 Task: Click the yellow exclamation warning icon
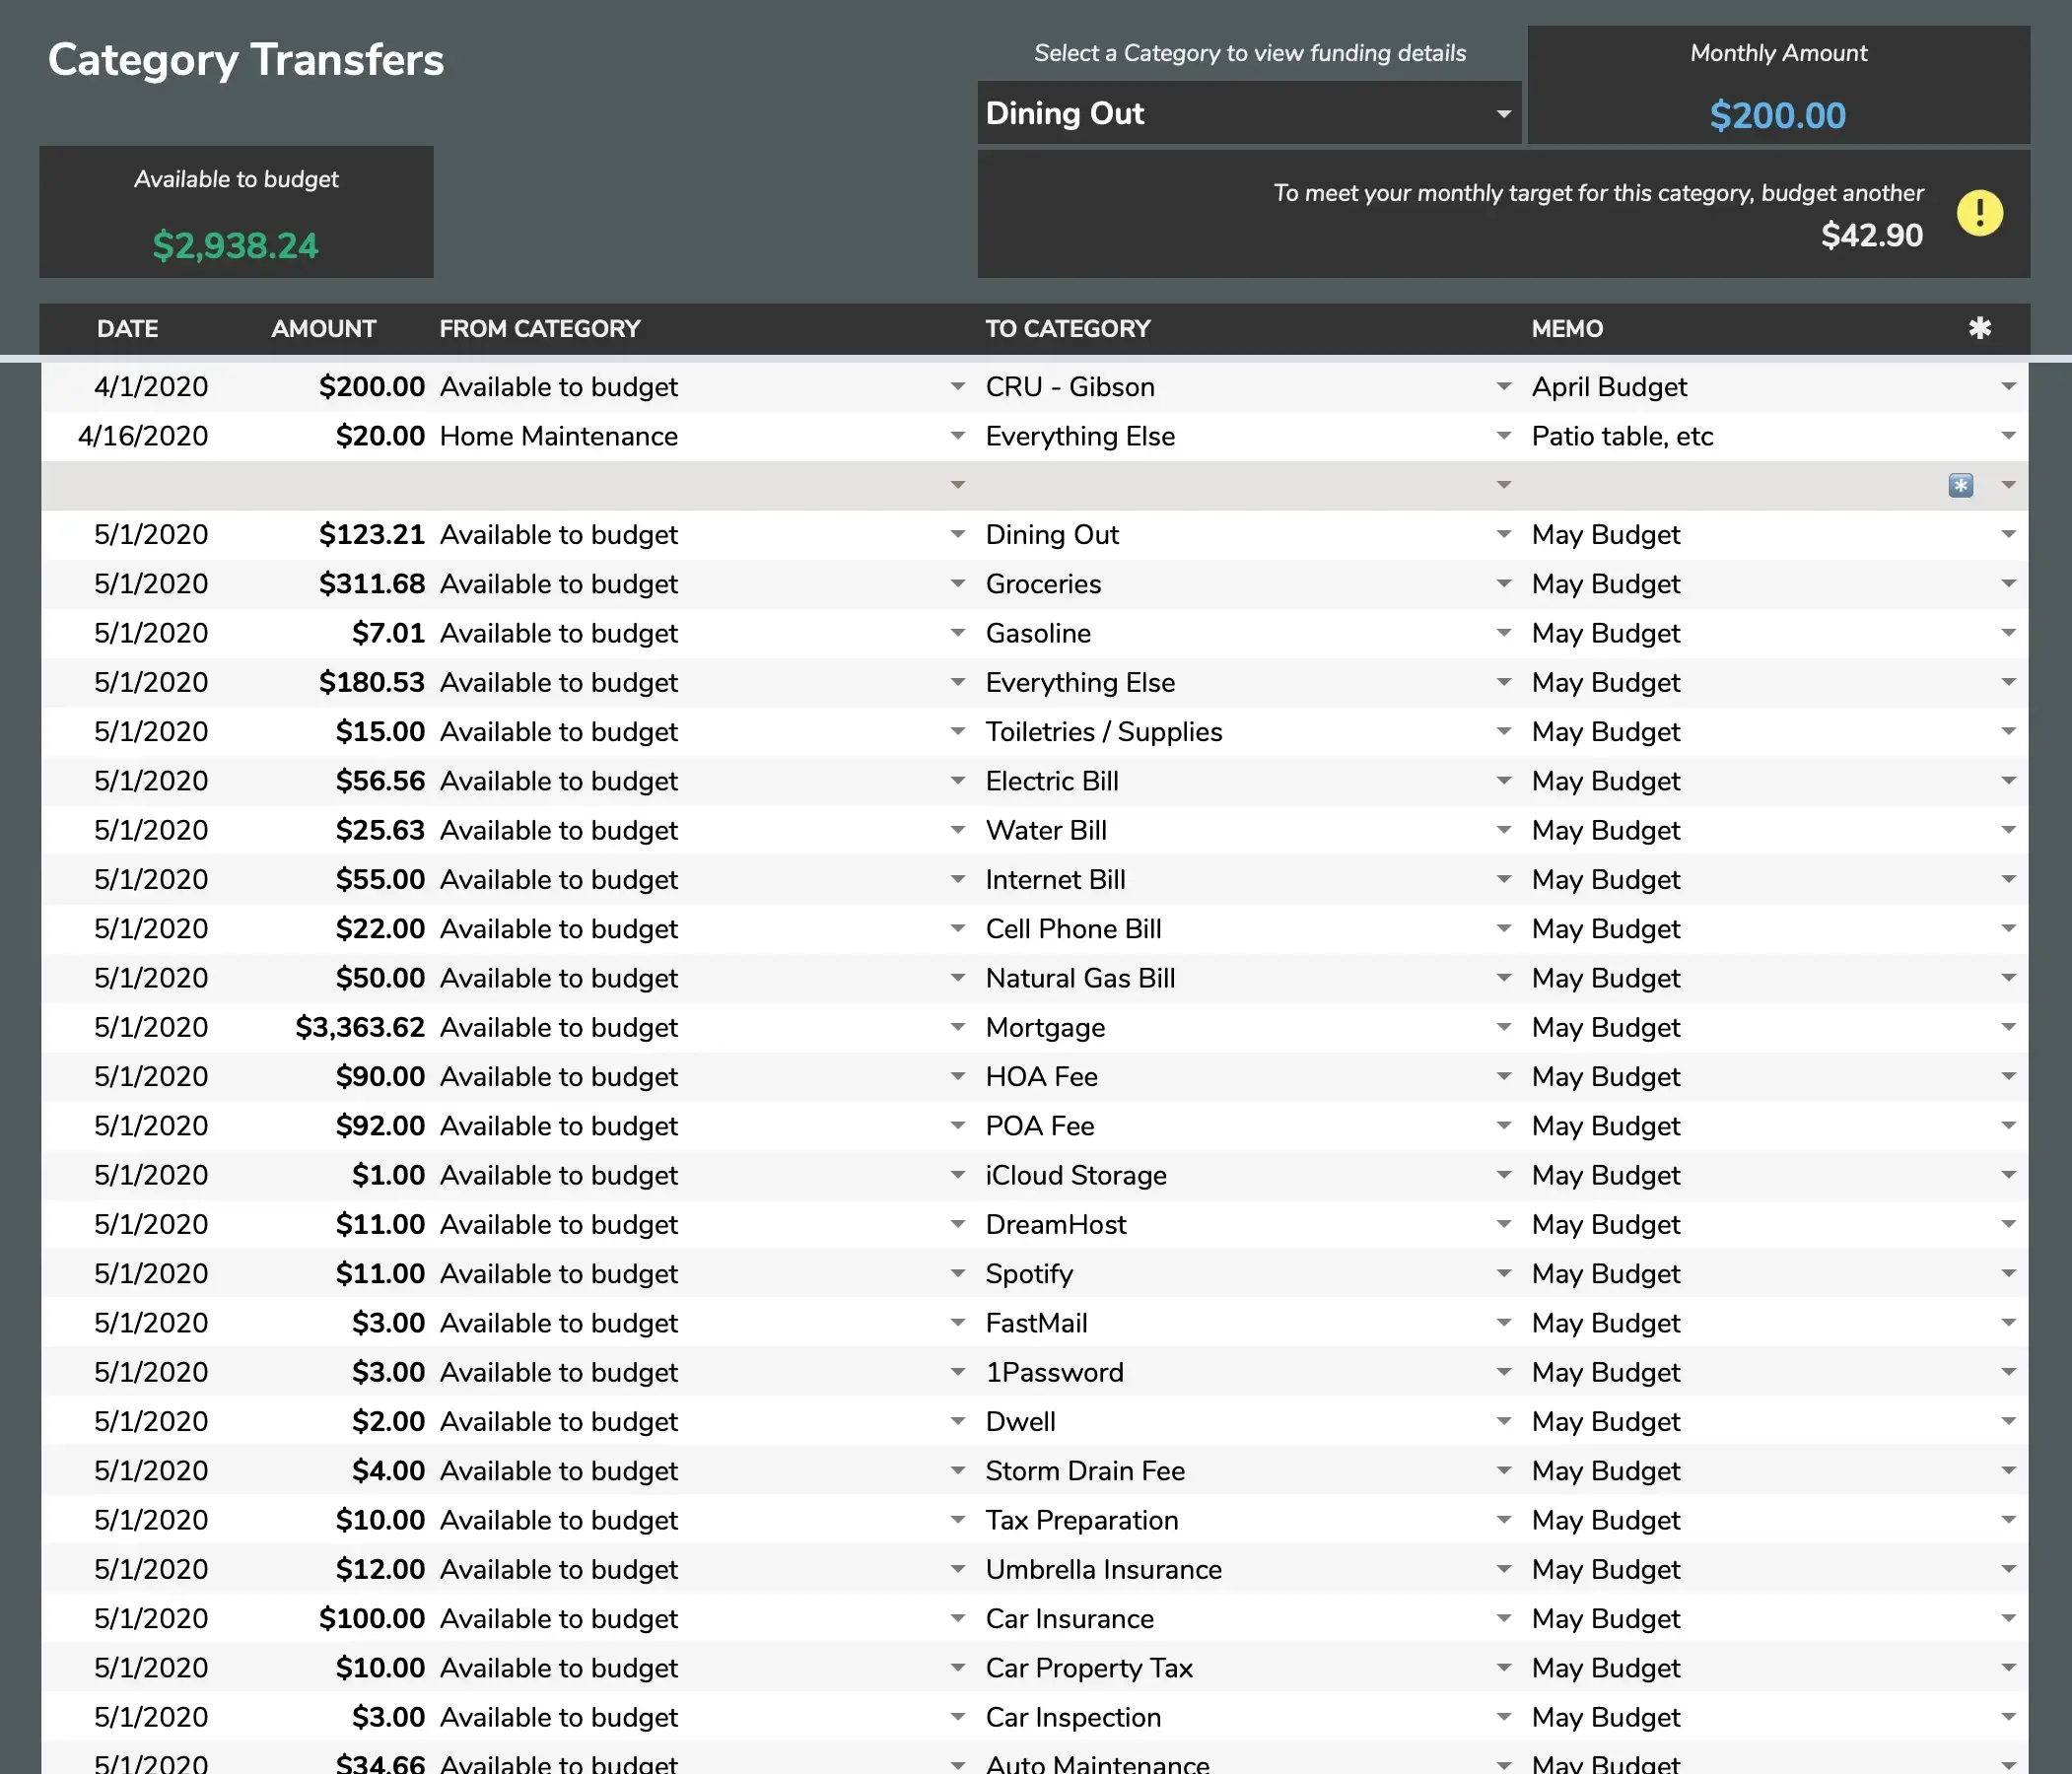click(x=1979, y=213)
